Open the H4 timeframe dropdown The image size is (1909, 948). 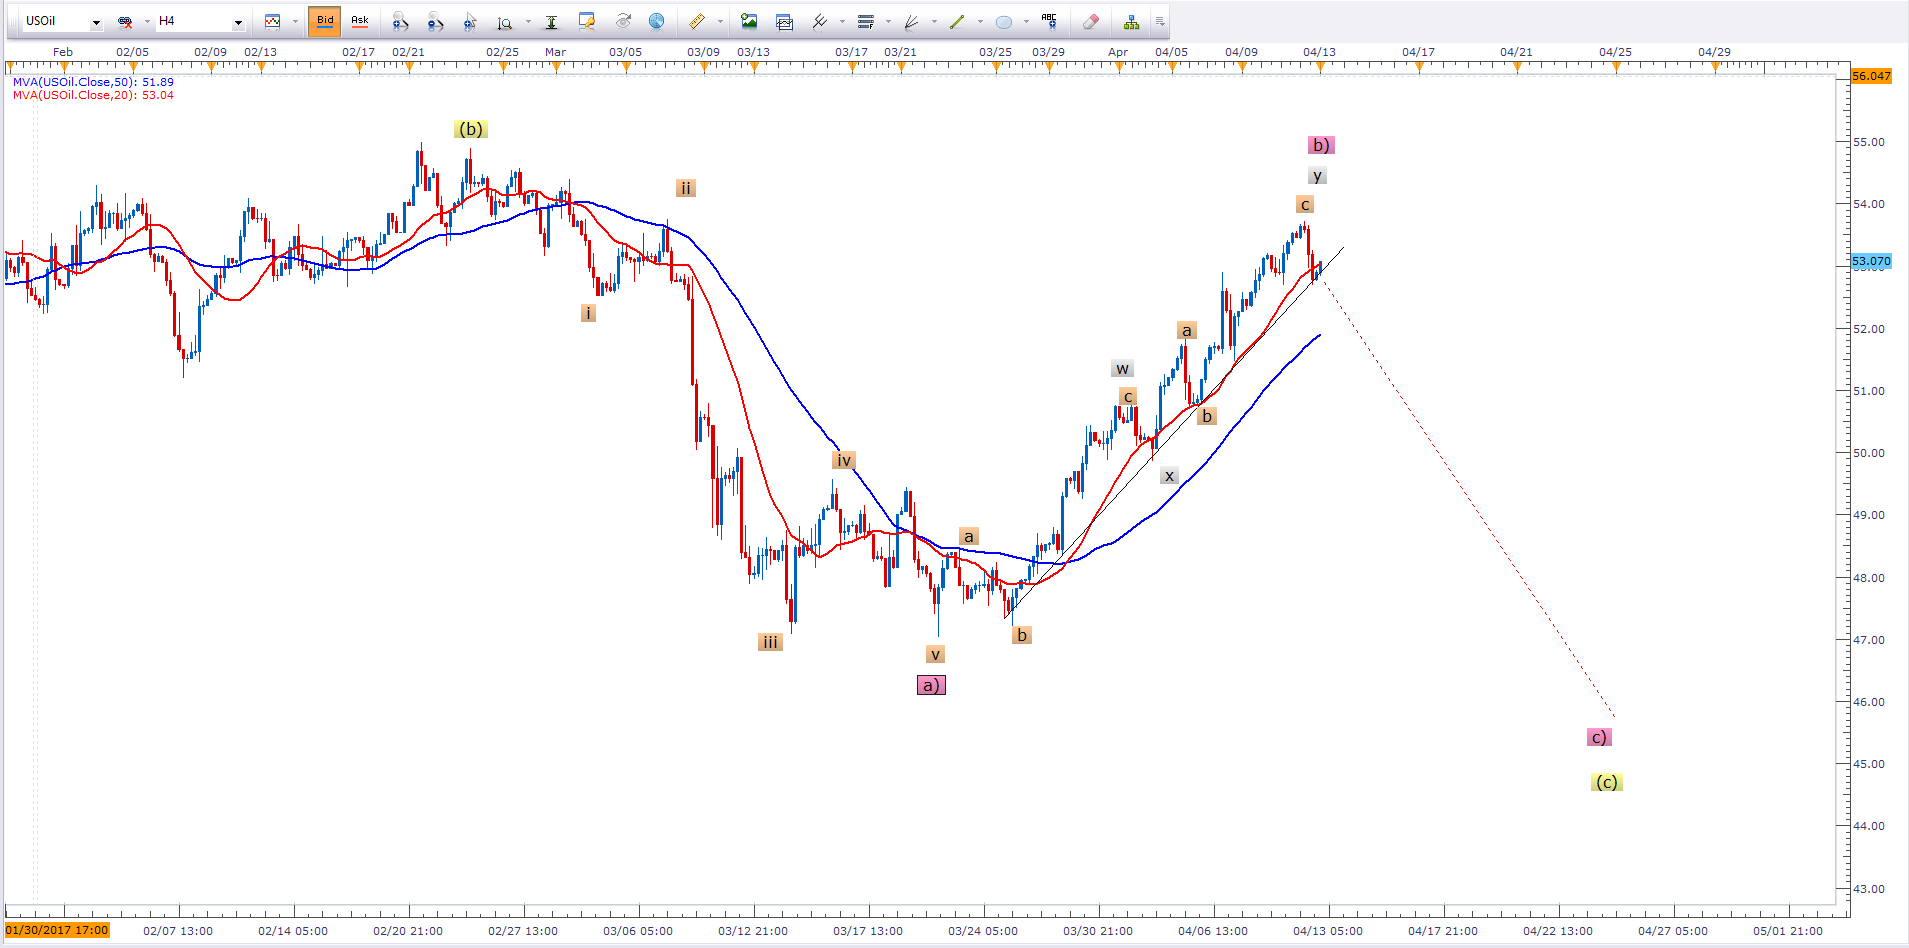pos(238,22)
